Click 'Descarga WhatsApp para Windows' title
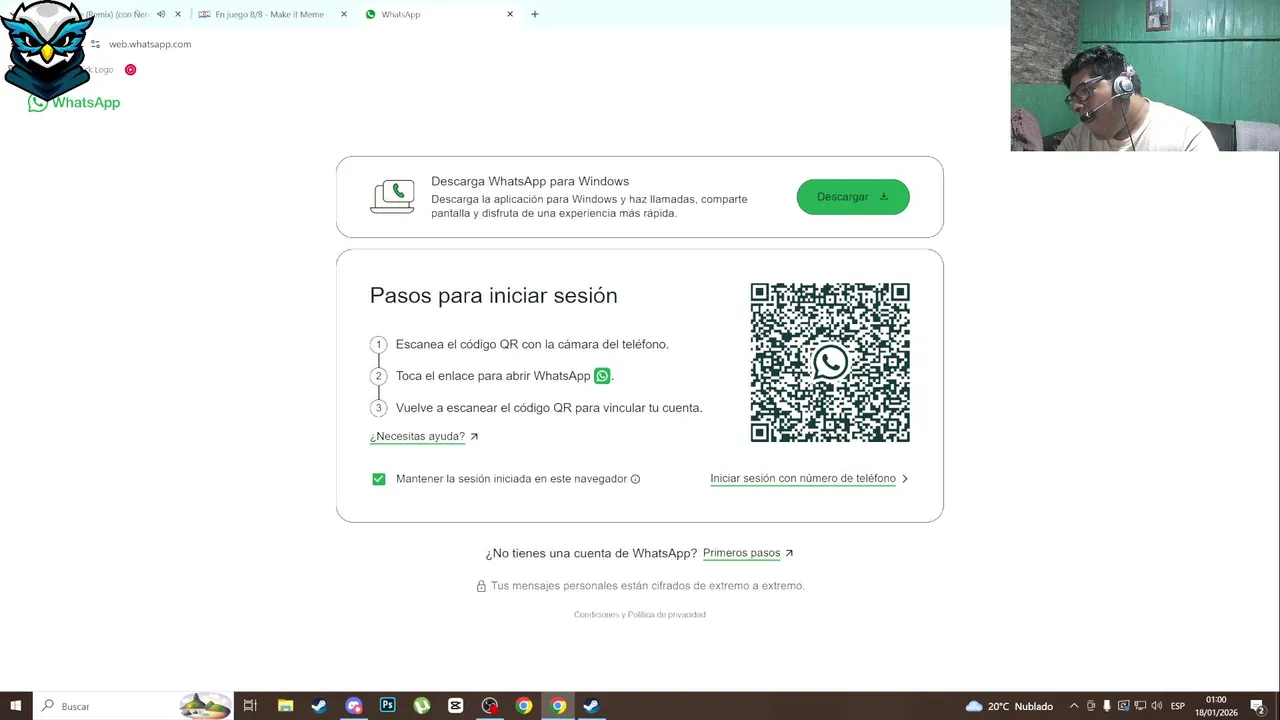1280x720 pixels. pos(530,182)
